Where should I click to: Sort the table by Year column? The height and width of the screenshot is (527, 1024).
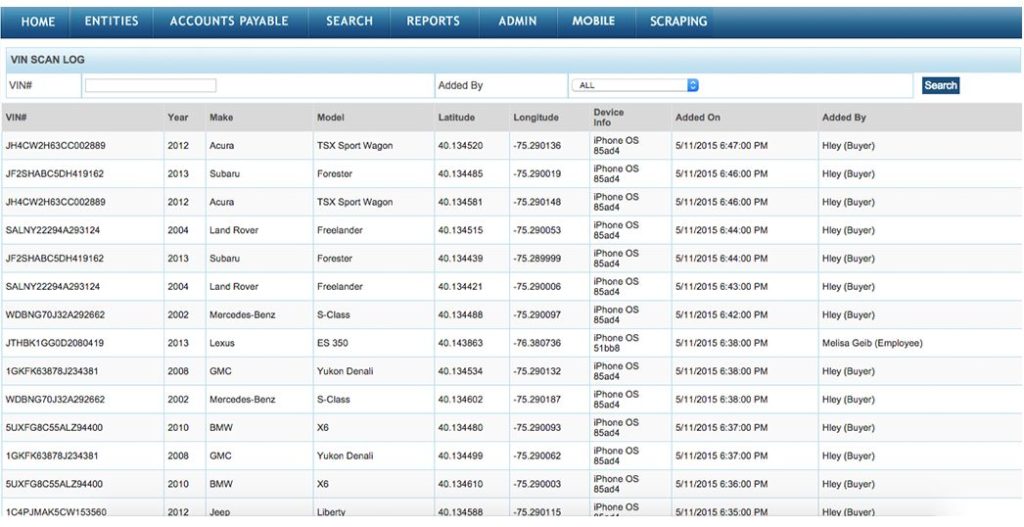tap(178, 118)
